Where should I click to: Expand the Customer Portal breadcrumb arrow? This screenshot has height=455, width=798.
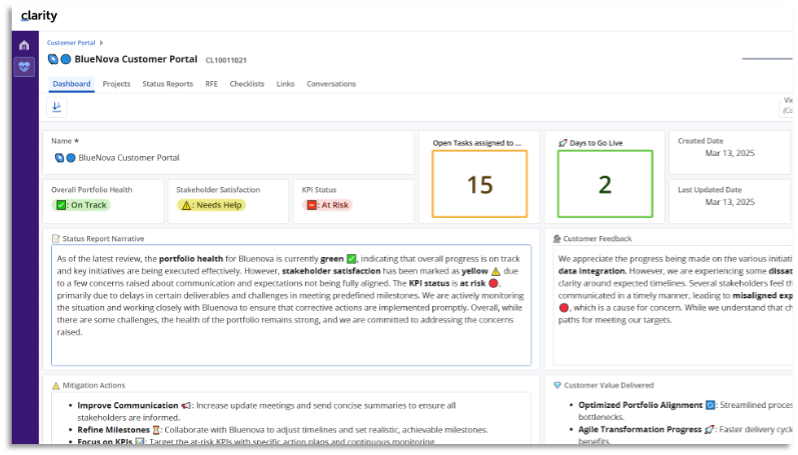point(101,43)
